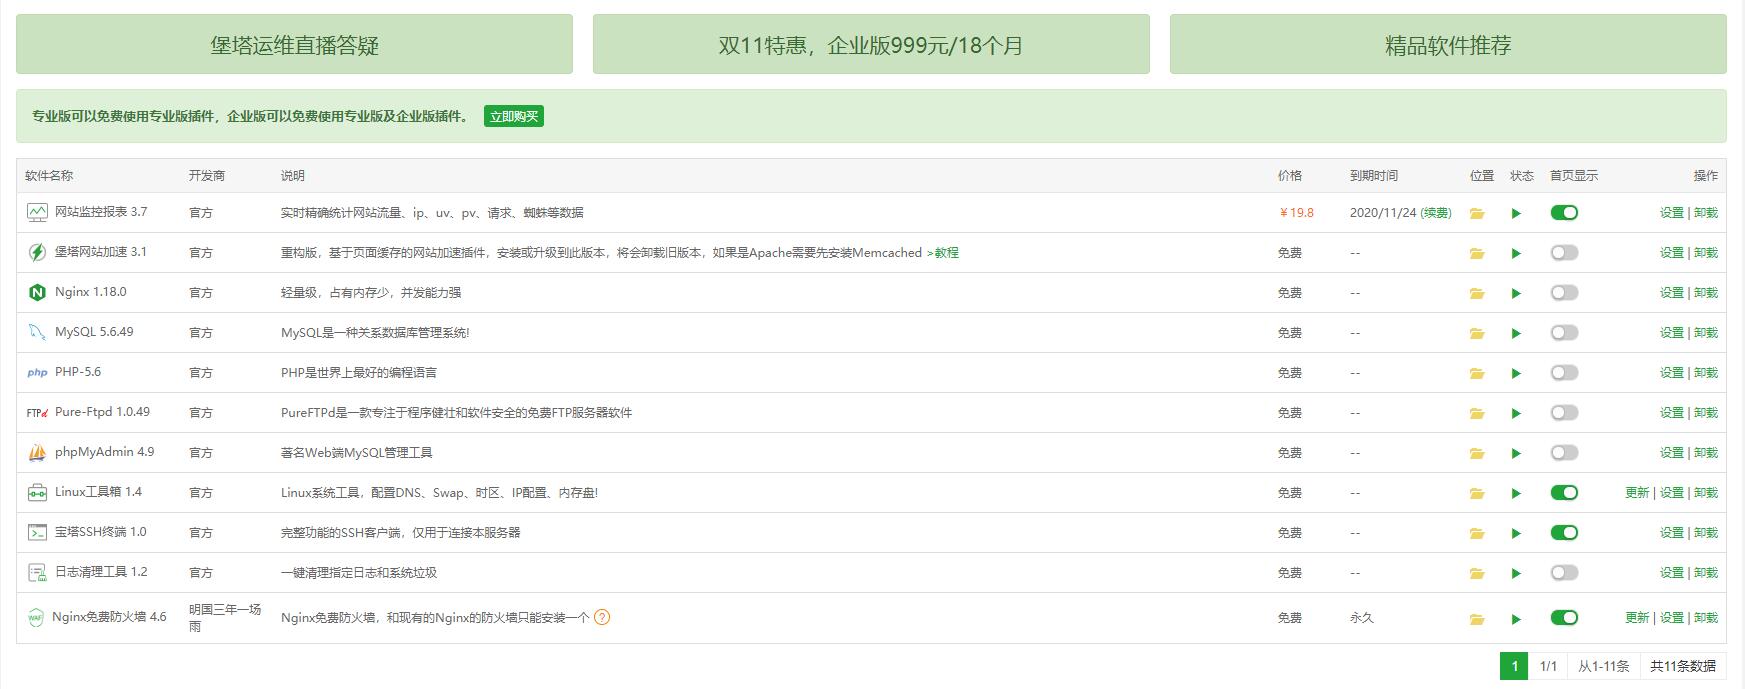Open folder location for 网站监控报表
1745x689 pixels.
click(1477, 213)
